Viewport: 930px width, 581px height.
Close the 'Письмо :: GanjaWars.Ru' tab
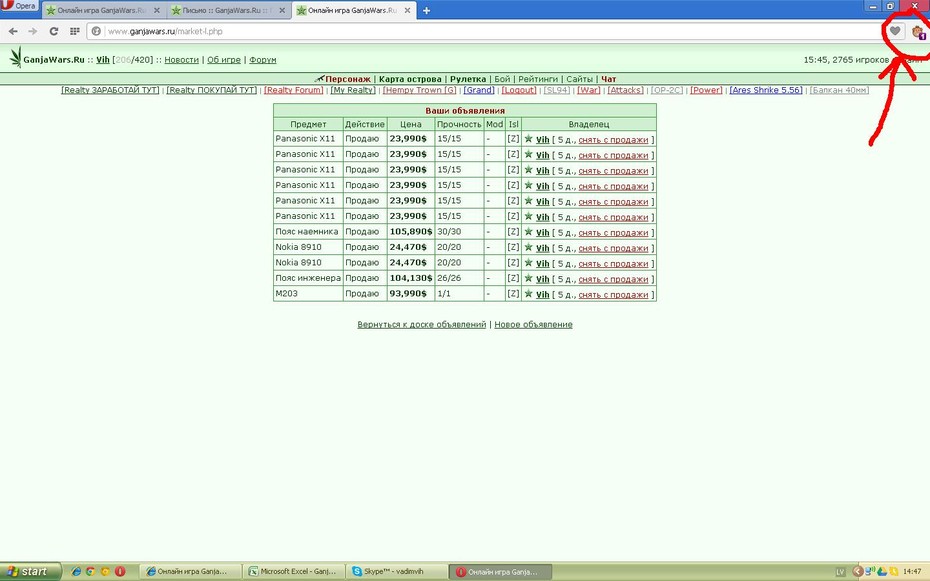pyautogui.click(x=282, y=11)
